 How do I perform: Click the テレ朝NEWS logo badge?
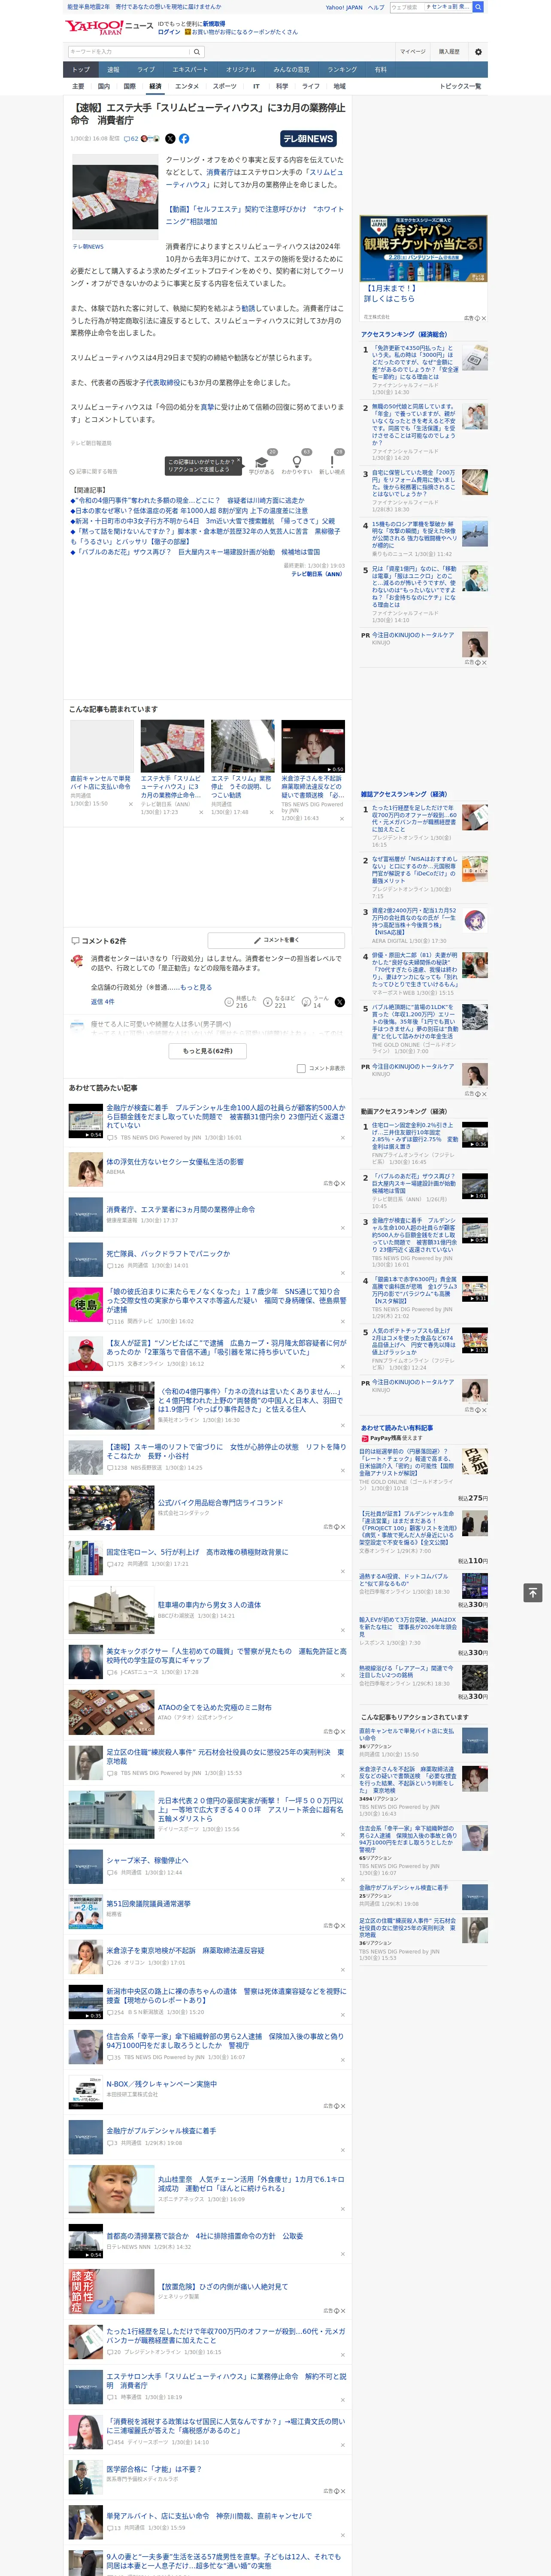pos(308,139)
